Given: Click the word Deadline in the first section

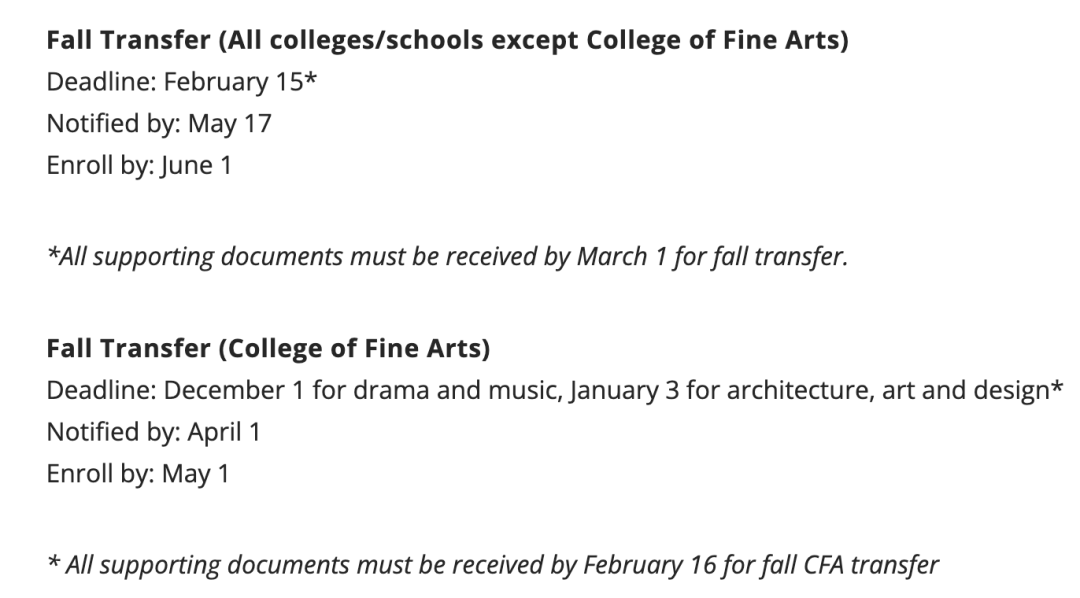Looking at the screenshot, I should click(x=101, y=82).
